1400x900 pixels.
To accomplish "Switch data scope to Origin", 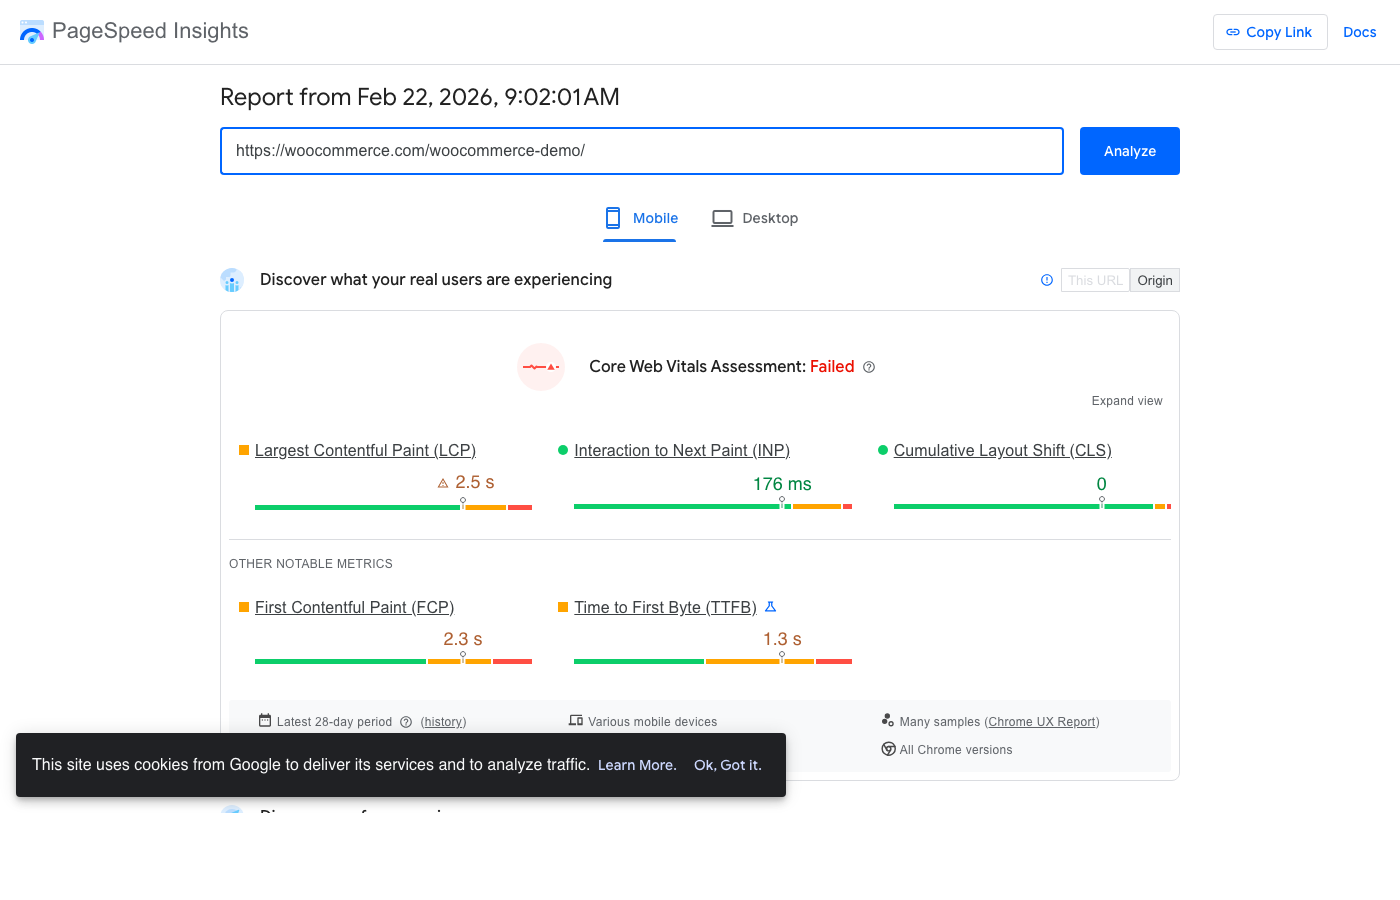I will 1154,280.
